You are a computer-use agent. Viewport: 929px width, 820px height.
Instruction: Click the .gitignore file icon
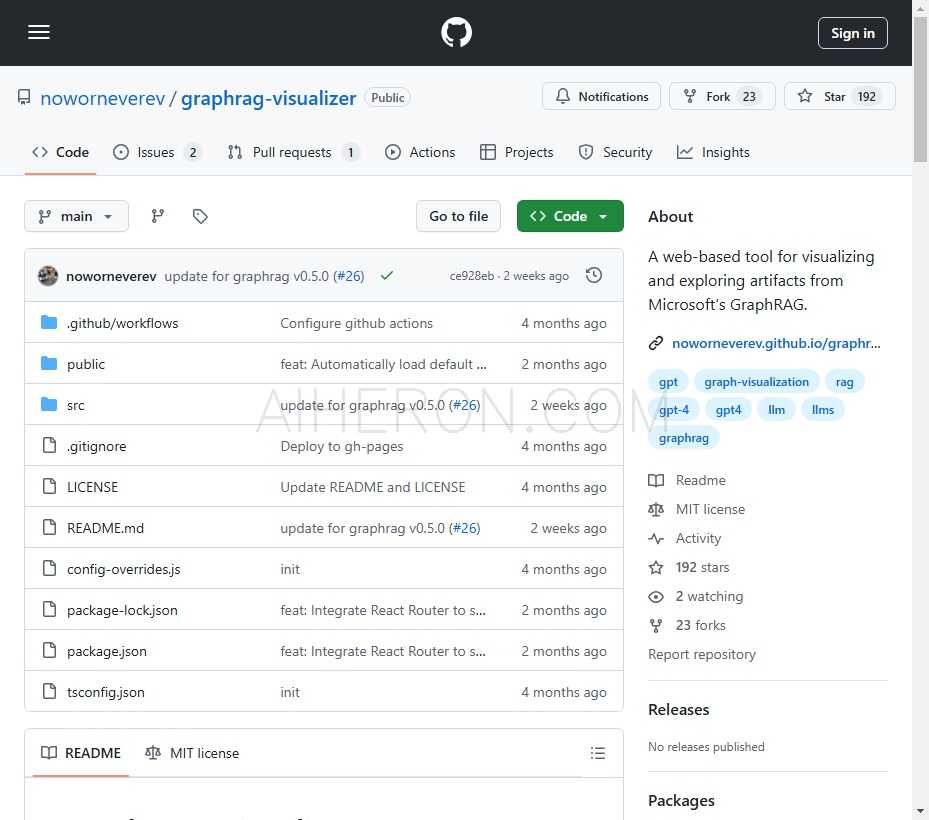pyautogui.click(x=50, y=446)
